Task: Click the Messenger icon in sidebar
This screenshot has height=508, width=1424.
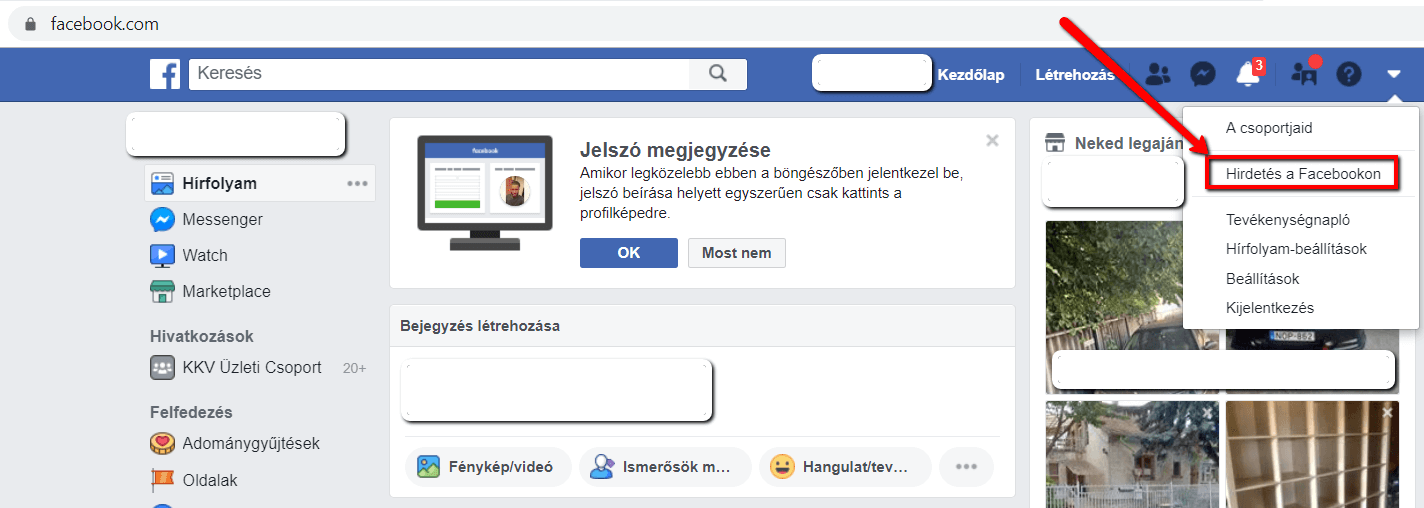Action: [x=162, y=220]
